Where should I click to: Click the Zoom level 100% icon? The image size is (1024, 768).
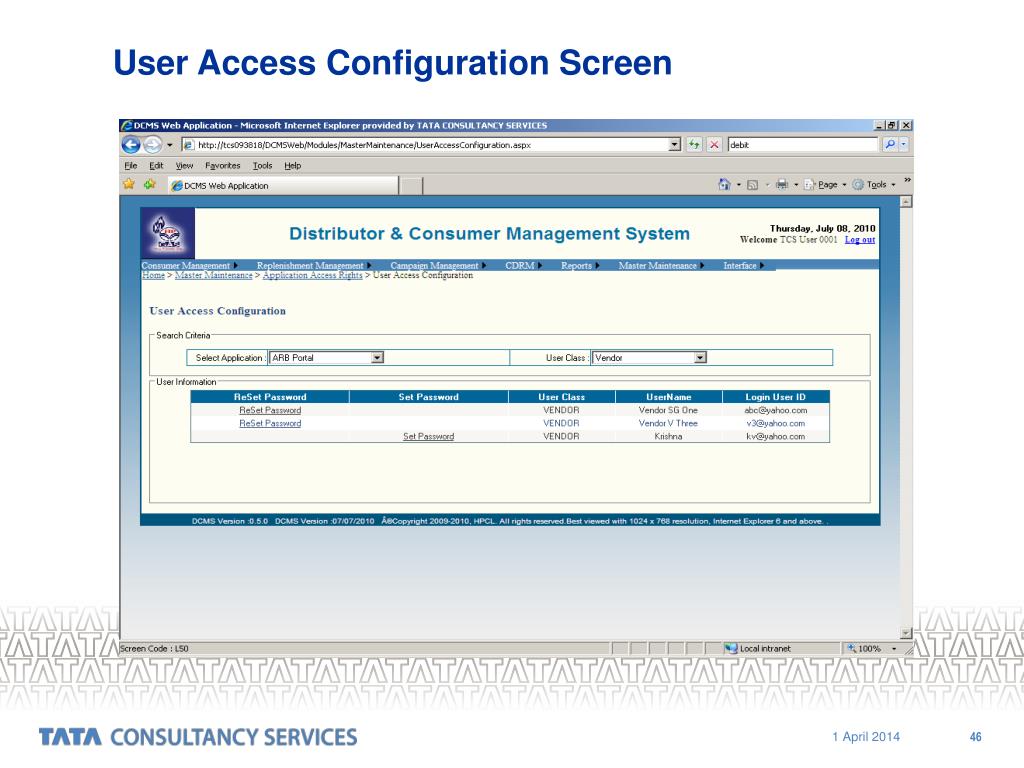click(852, 648)
